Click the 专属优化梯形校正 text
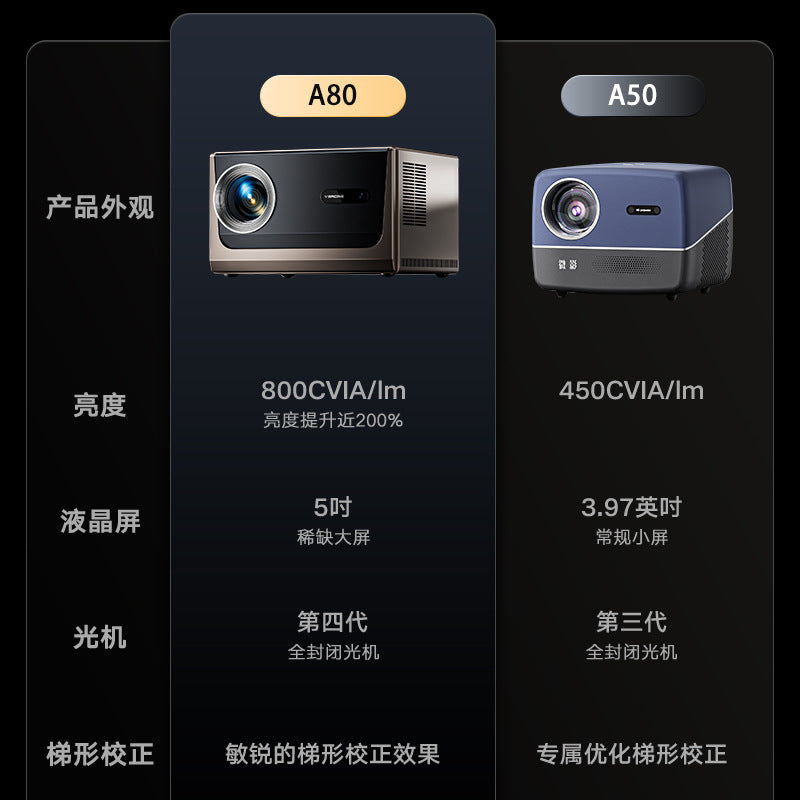Image resolution: width=800 pixels, height=800 pixels. click(632, 754)
